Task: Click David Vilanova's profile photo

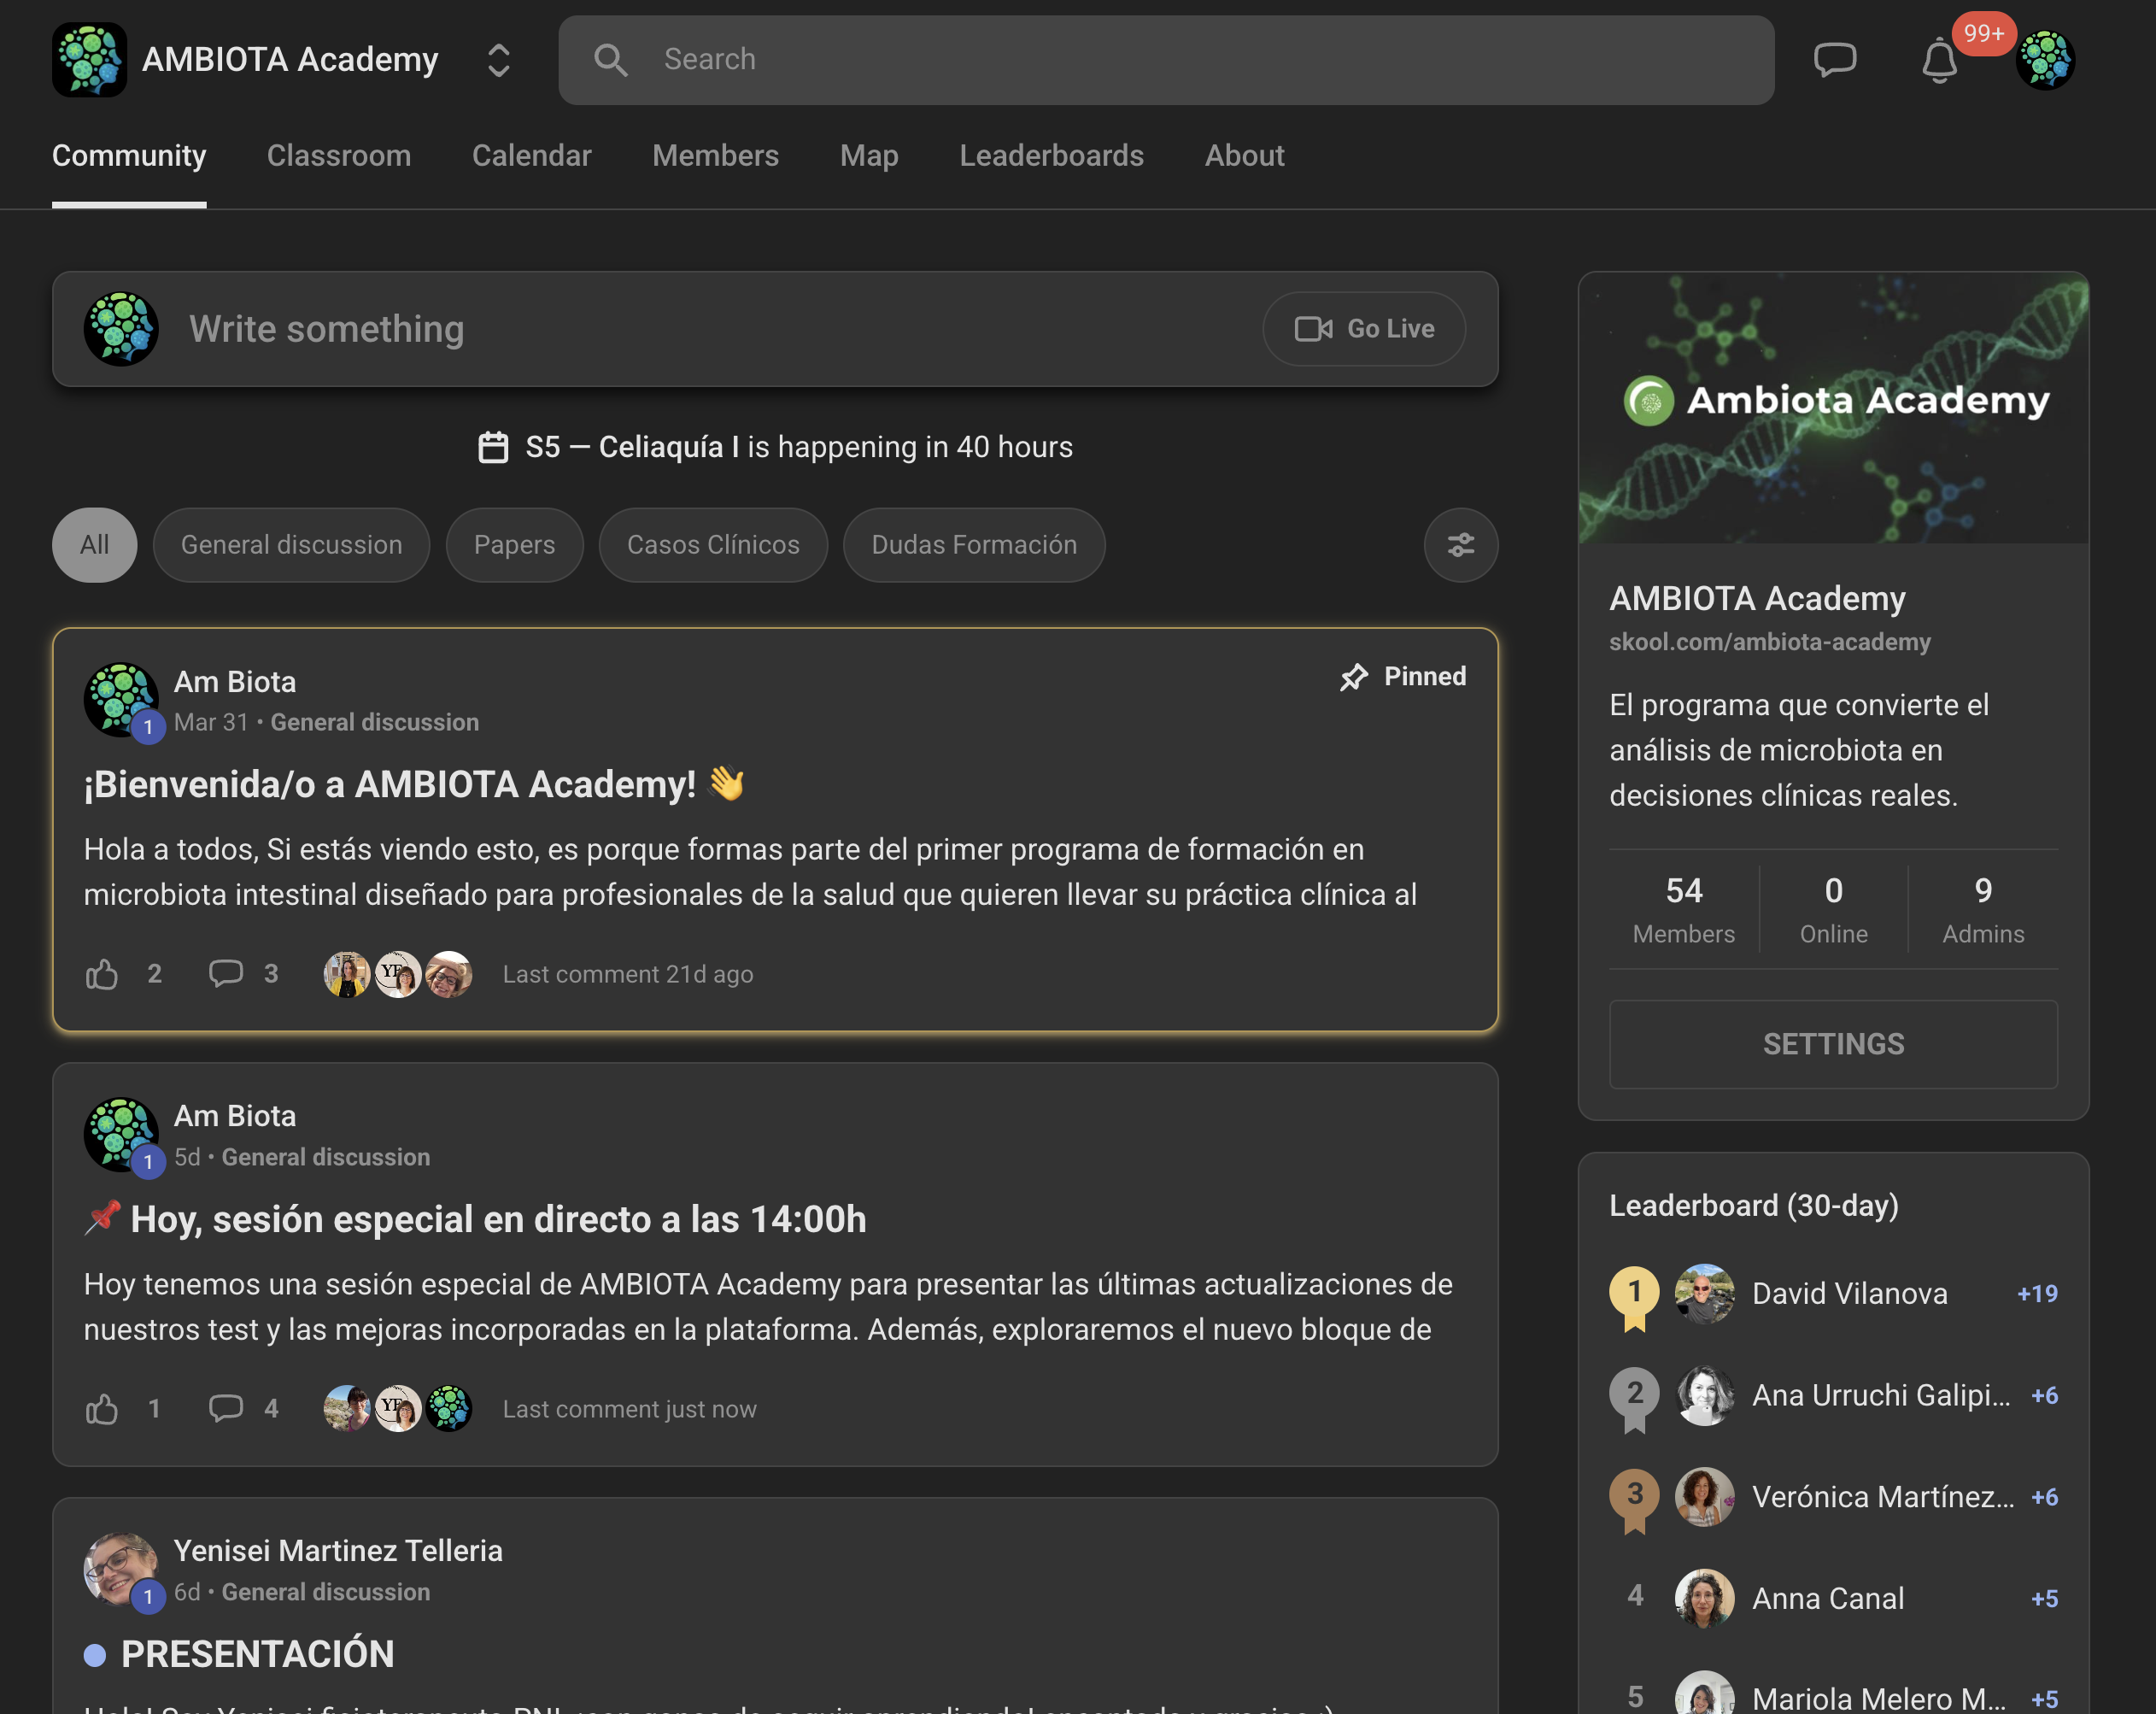Action: pyautogui.click(x=1705, y=1294)
